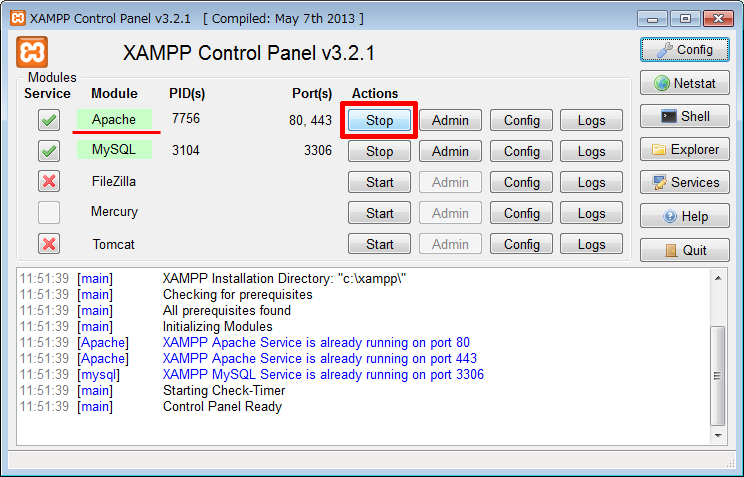The width and height of the screenshot is (744, 477).
Task: Open the MySQL Config menu
Action: point(521,151)
